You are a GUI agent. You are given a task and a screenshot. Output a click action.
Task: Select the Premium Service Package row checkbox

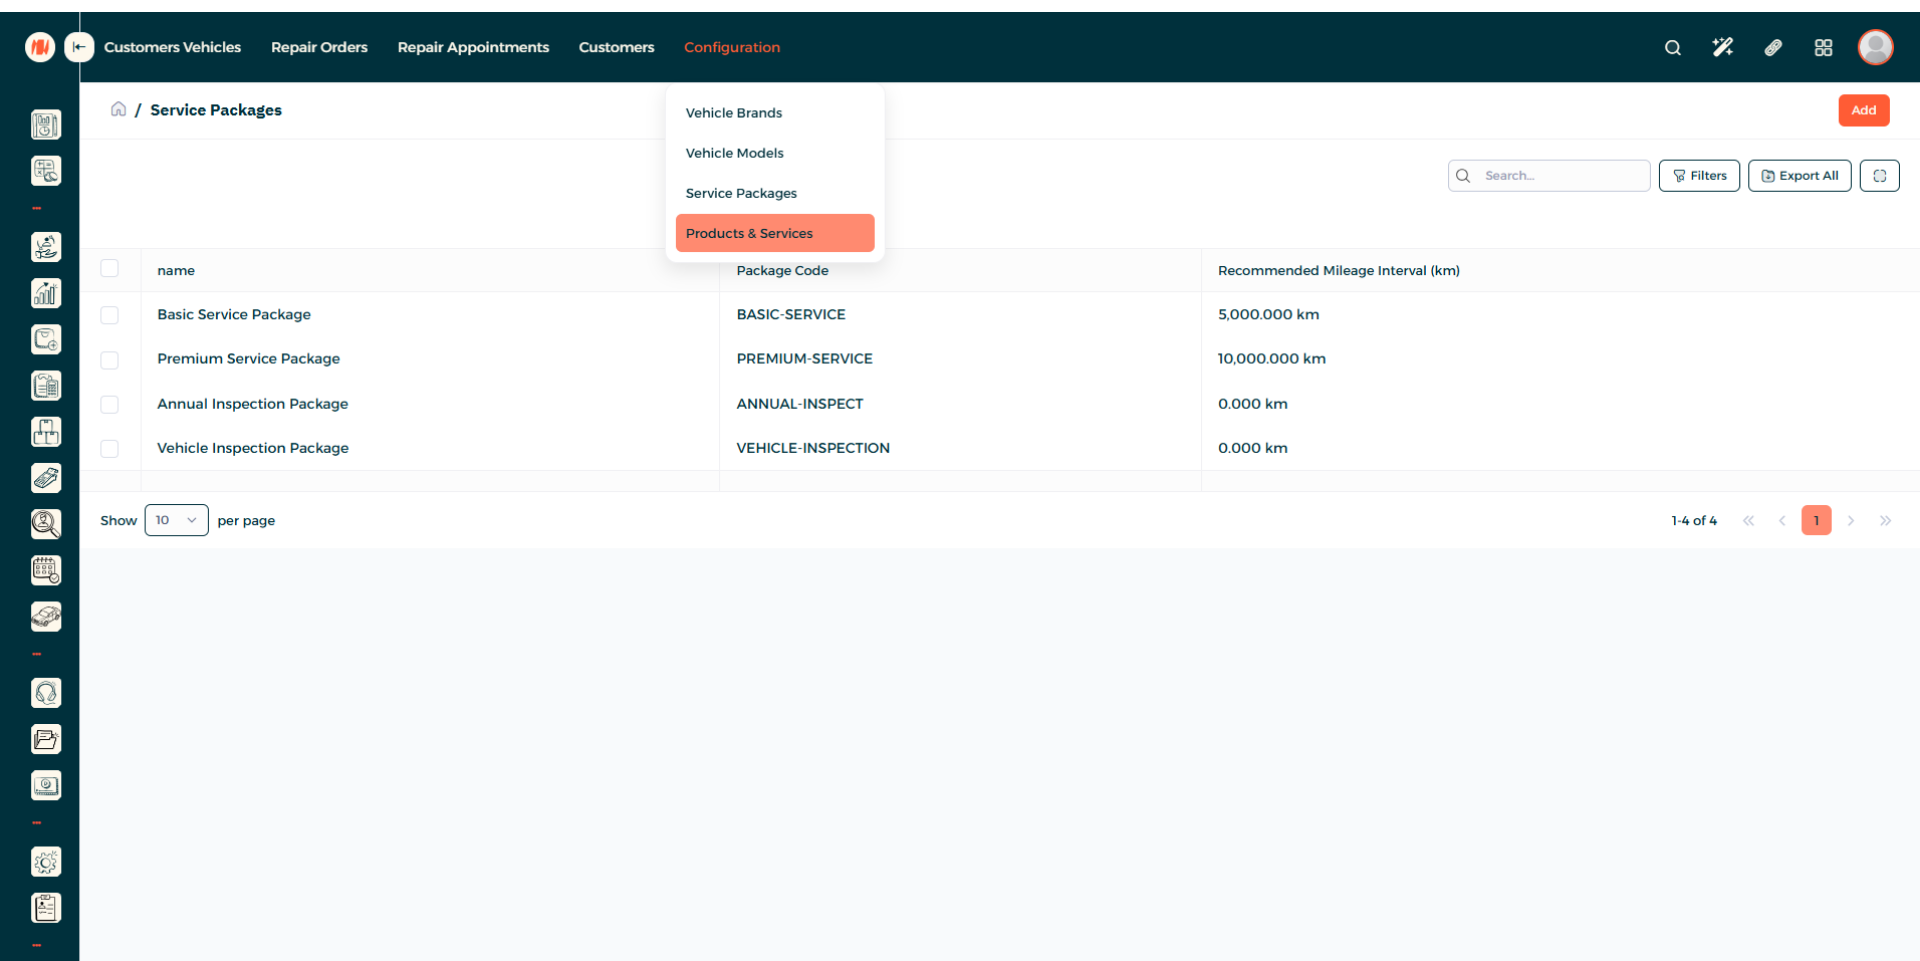(x=110, y=360)
